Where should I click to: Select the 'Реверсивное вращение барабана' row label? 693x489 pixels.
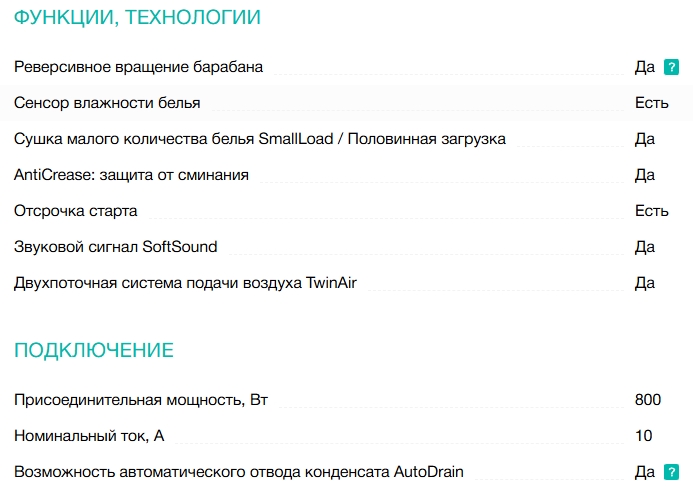139,67
